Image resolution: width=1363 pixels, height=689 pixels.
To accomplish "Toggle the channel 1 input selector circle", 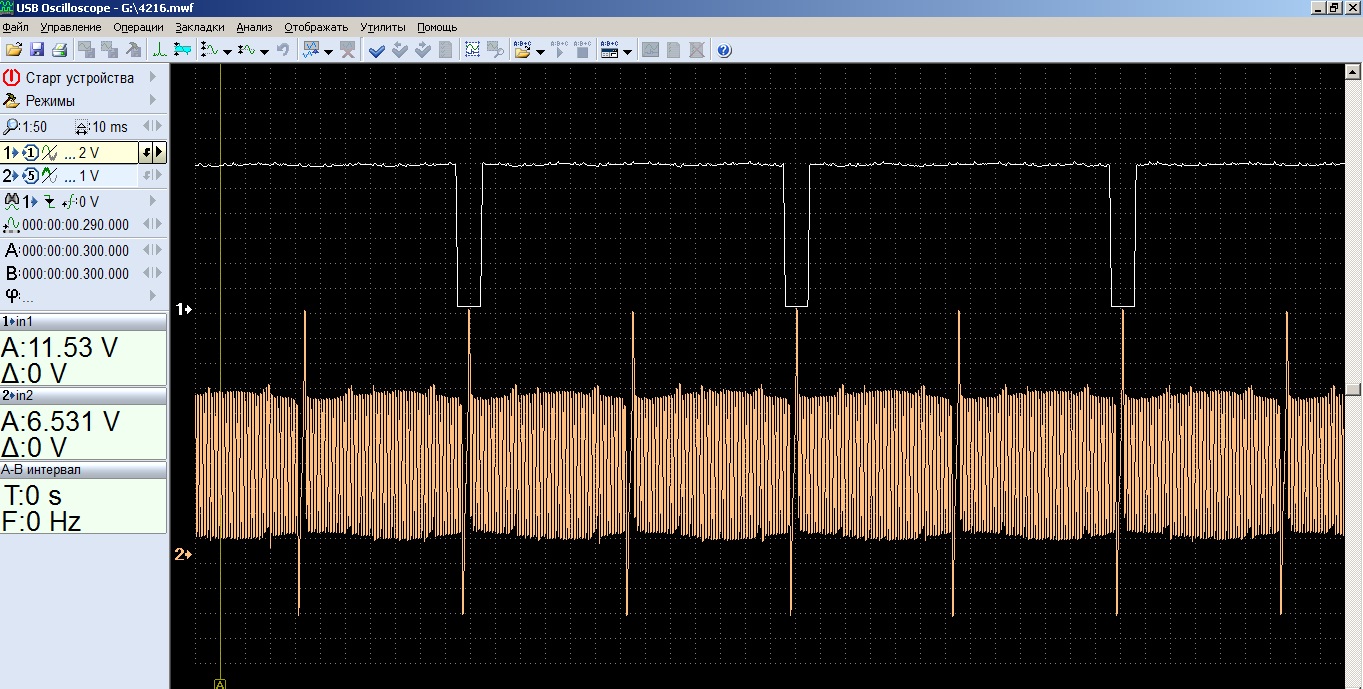I will coord(30,153).
